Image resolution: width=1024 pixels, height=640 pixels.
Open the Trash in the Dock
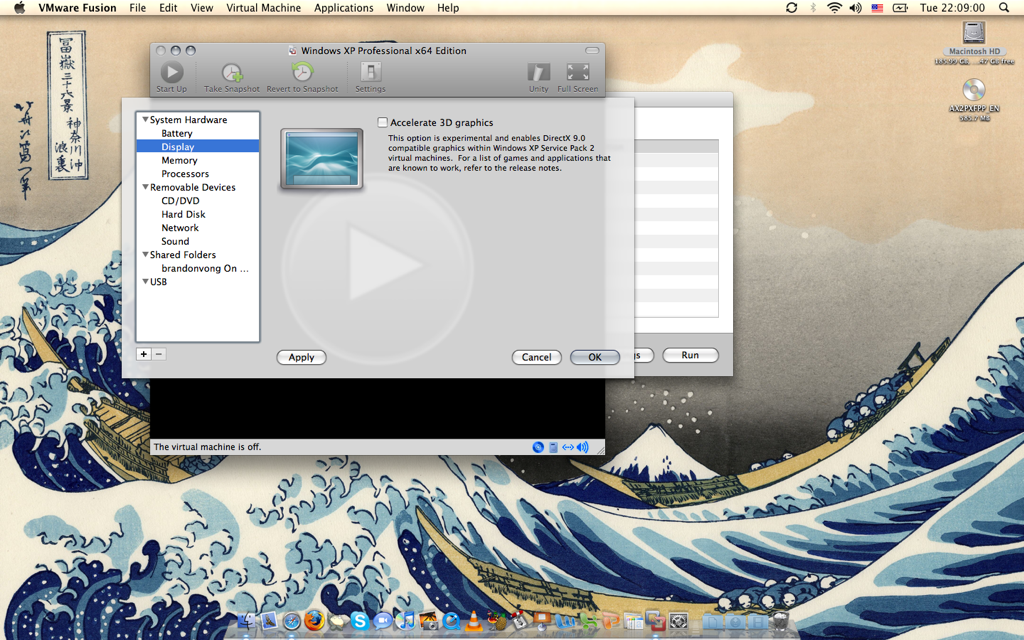point(778,620)
